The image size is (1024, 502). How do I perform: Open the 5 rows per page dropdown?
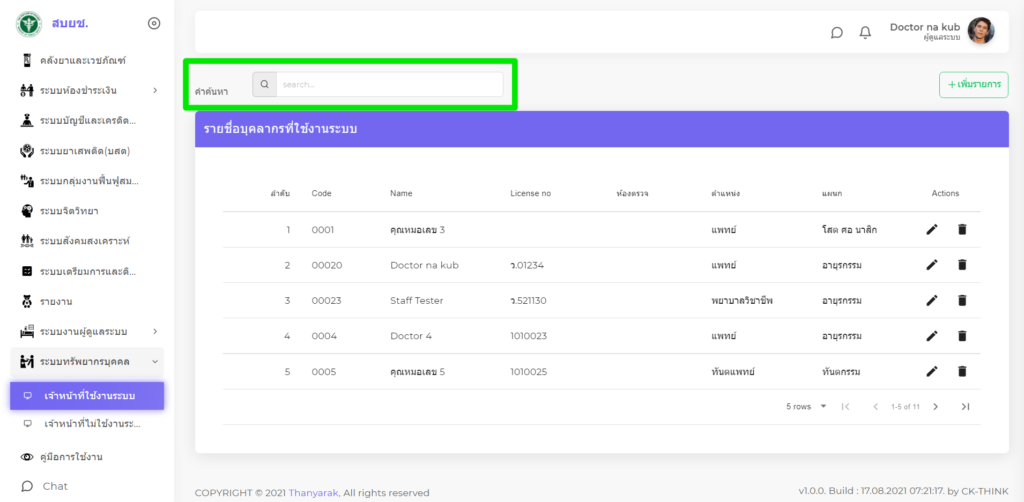tap(807, 407)
